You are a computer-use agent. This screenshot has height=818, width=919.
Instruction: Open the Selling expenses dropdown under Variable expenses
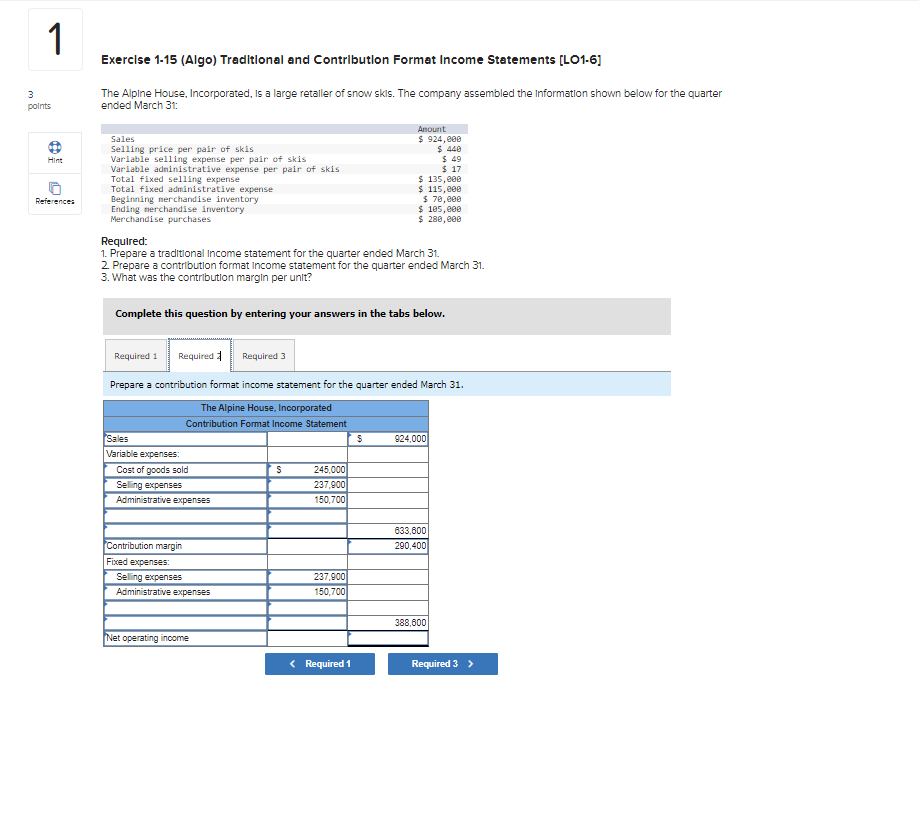(x=185, y=485)
